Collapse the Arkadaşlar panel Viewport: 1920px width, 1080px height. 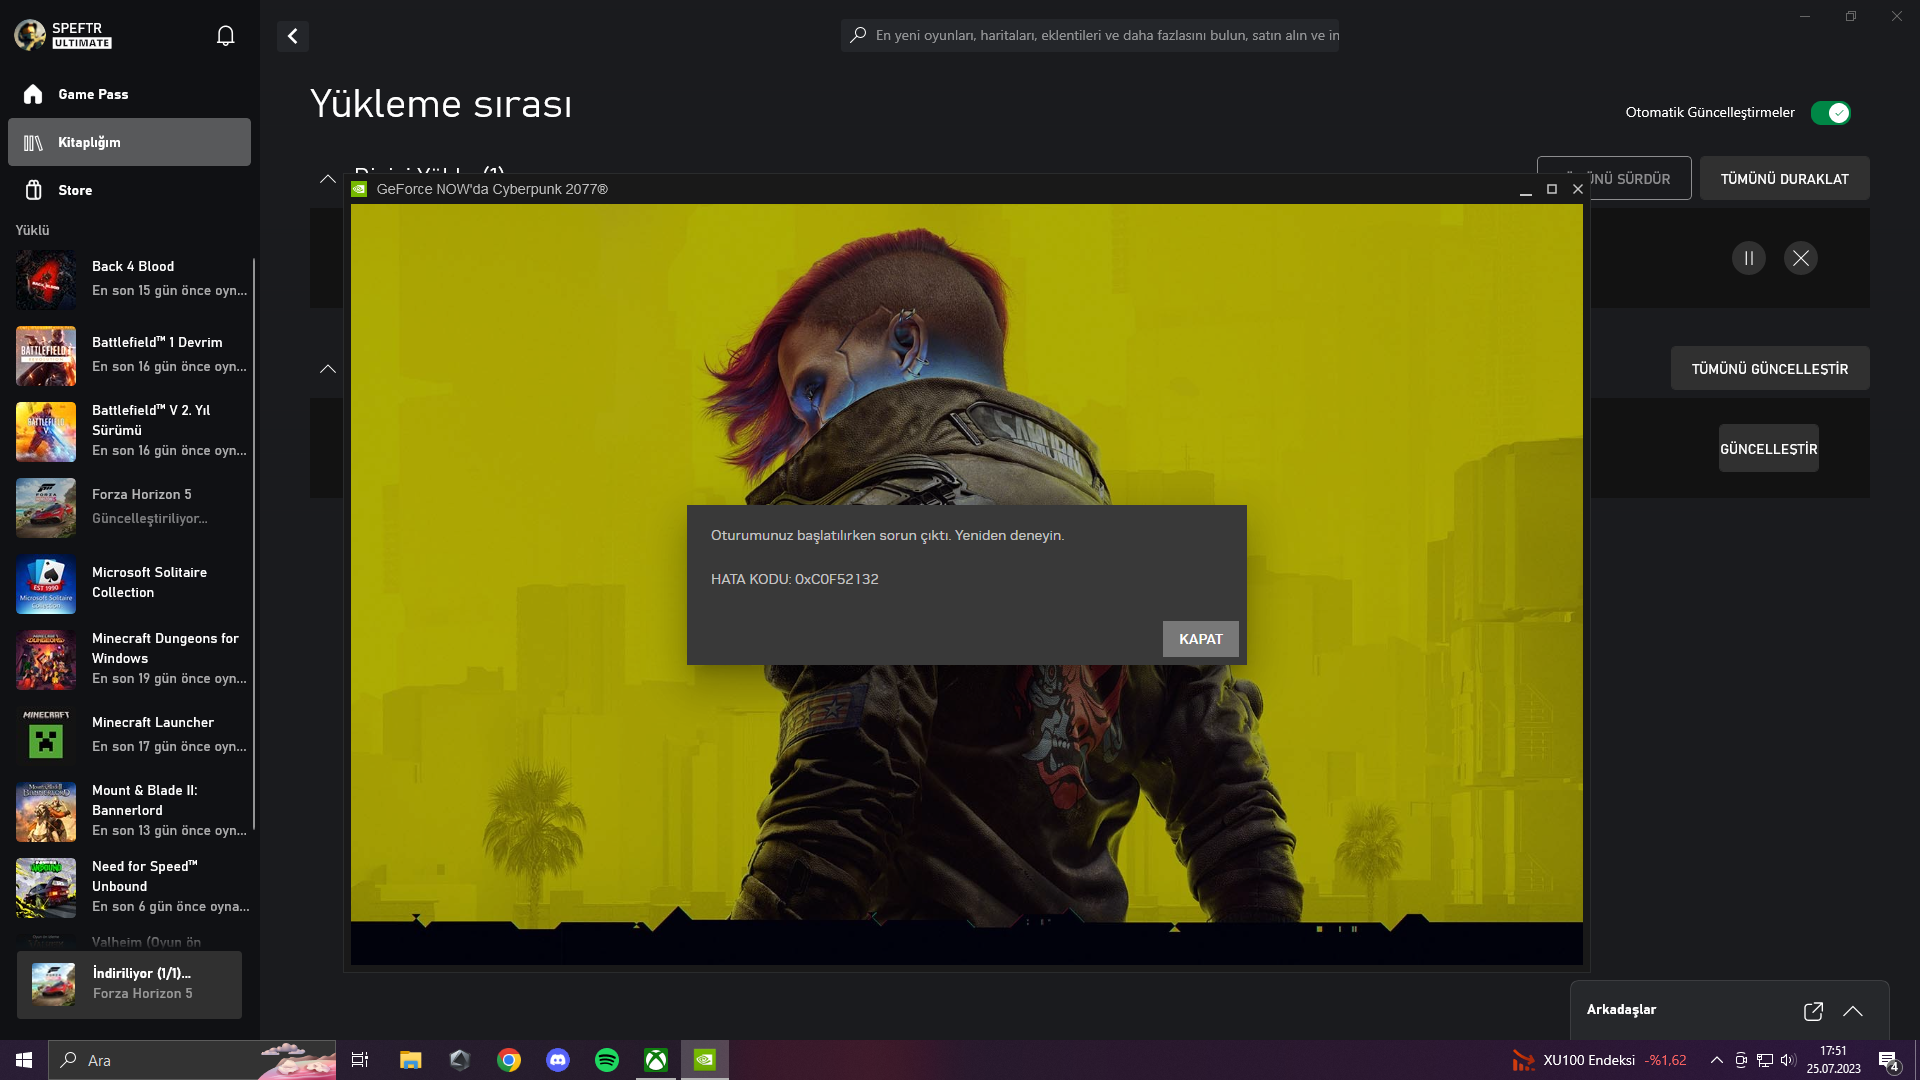coord(1853,1011)
